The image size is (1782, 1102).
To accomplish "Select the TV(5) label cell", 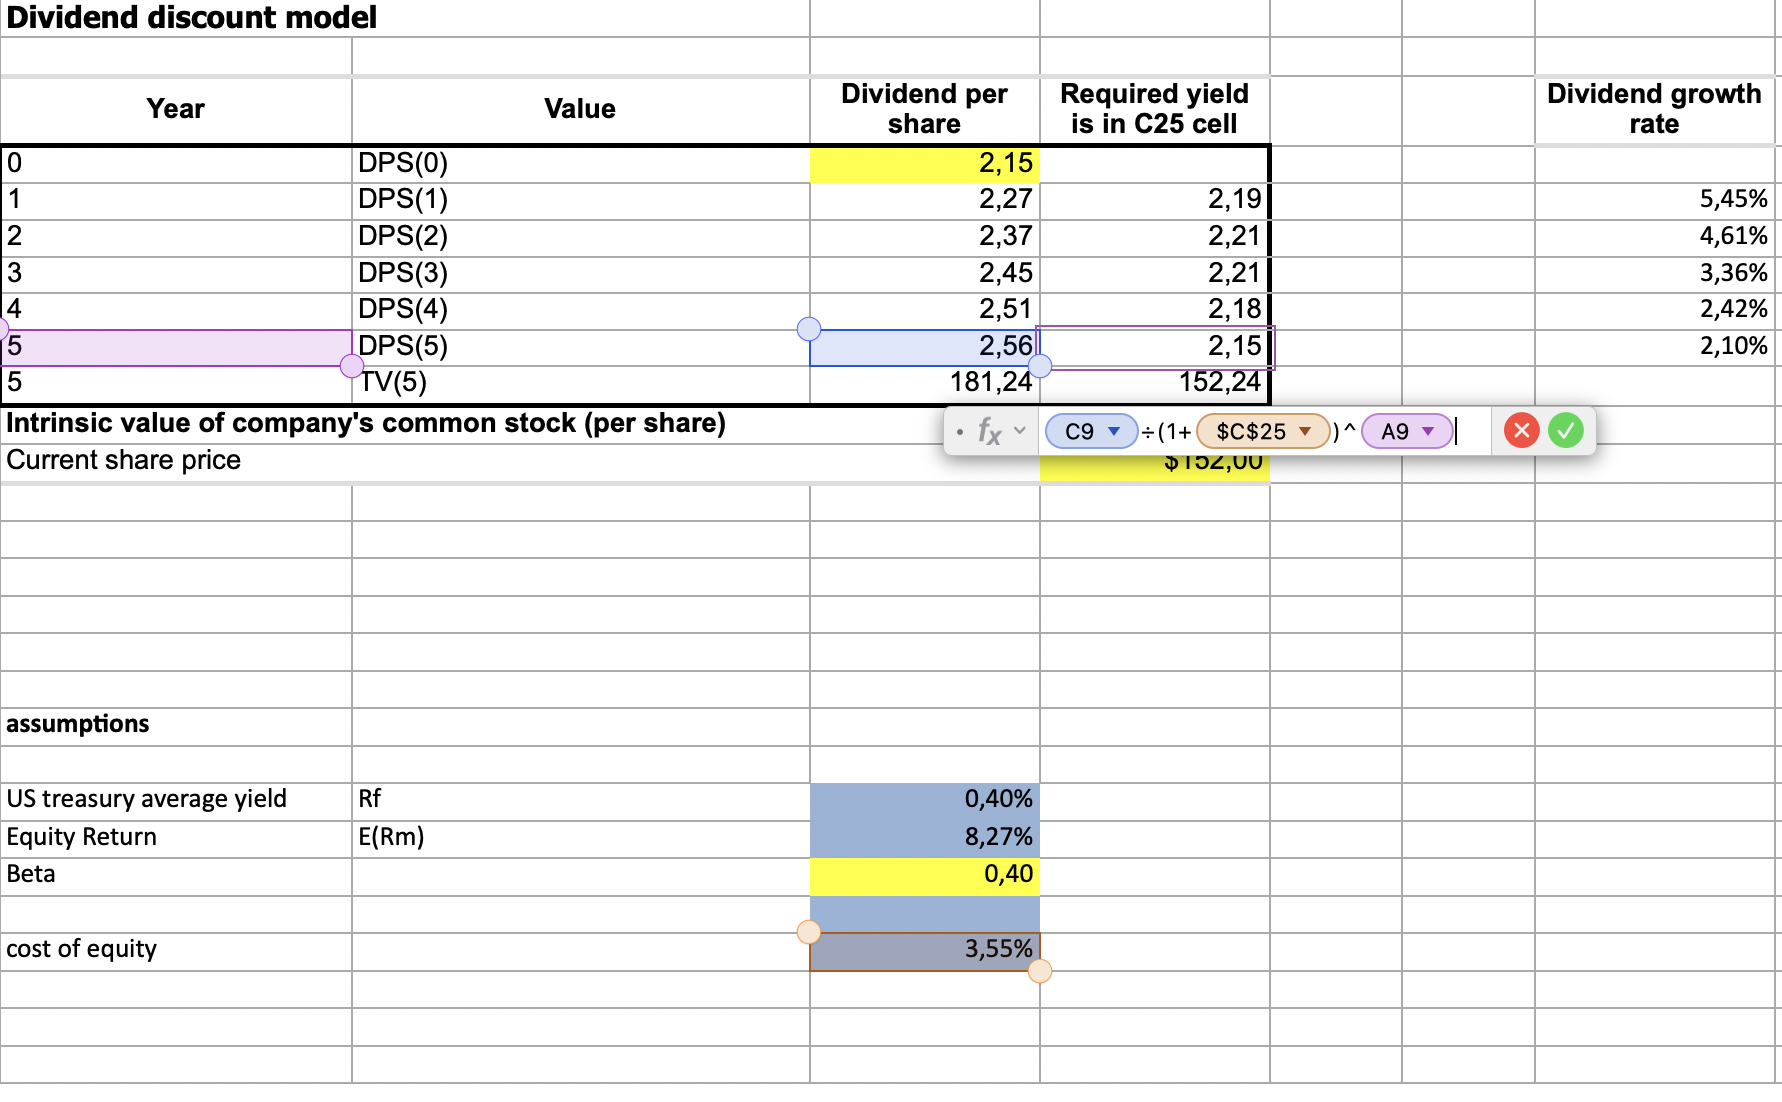I will 580,383.
